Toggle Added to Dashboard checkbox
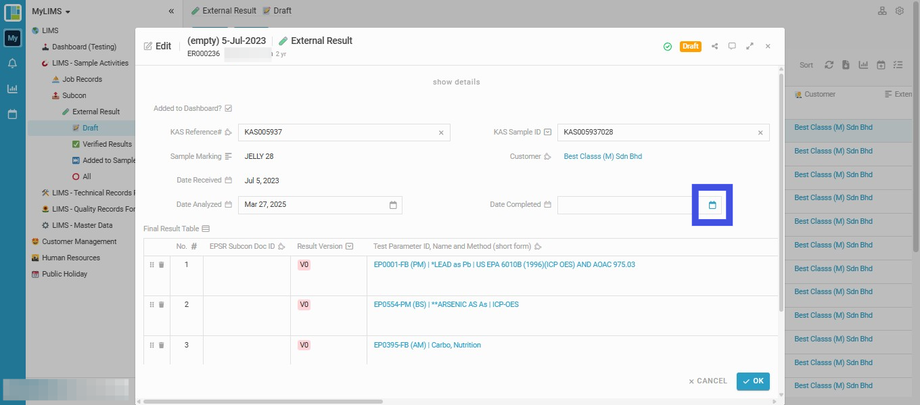 click(x=228, y=109)
